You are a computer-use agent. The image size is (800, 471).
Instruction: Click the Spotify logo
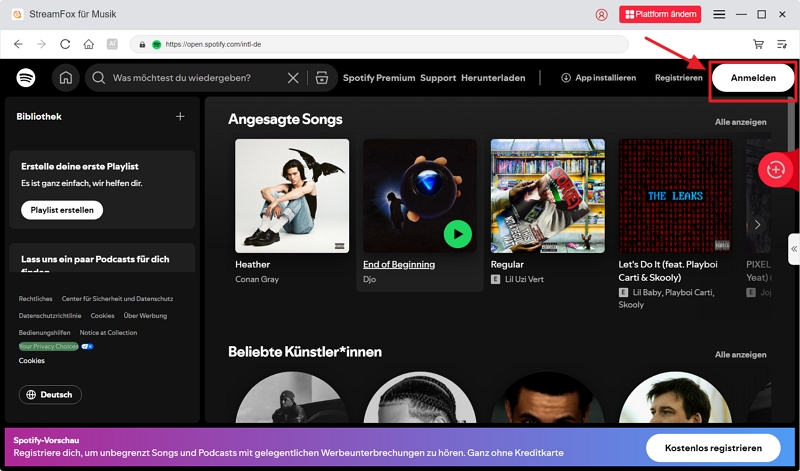[x=26, y=78]
